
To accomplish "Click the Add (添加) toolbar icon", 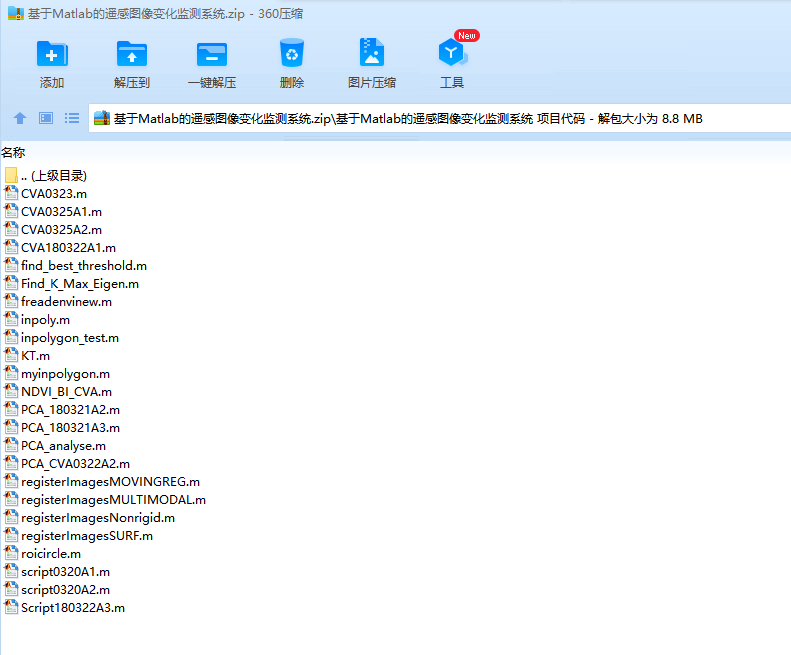I will click(x=52, y=54).
